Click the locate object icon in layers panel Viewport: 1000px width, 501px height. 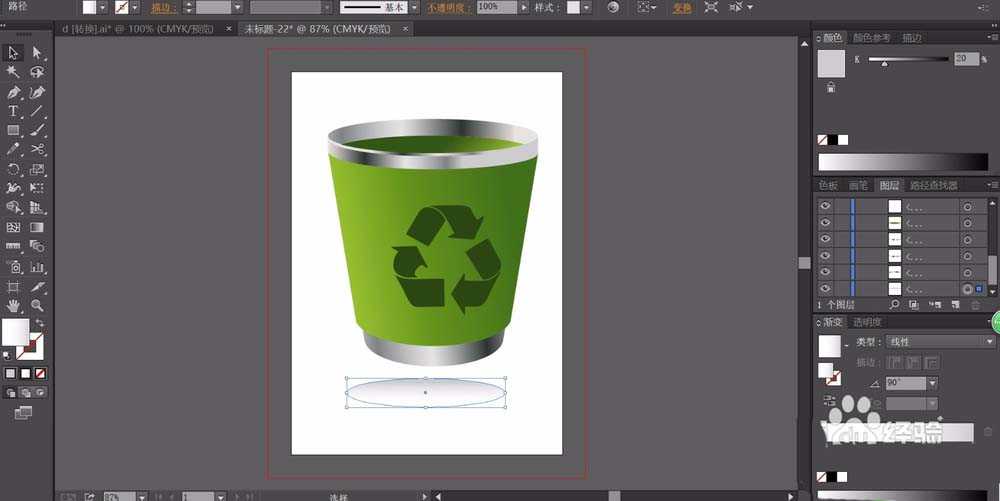[893, 304]
